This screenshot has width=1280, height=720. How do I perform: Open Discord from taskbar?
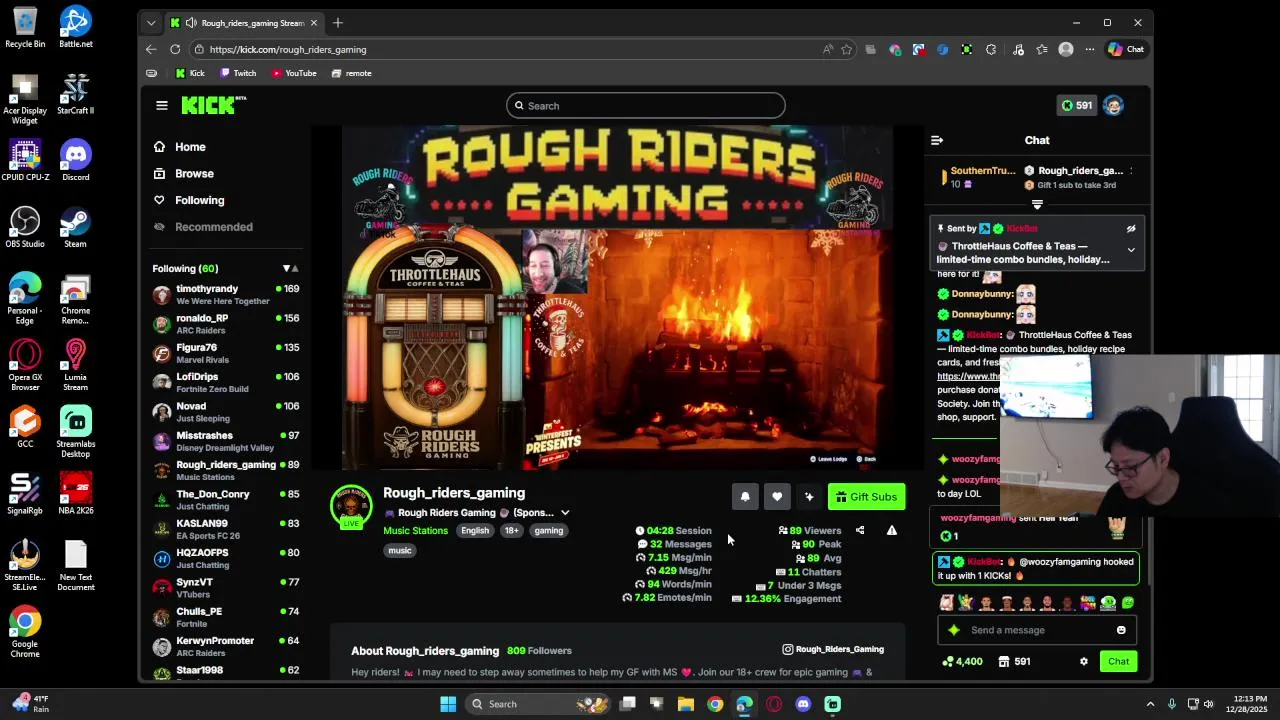click(803, 704)
